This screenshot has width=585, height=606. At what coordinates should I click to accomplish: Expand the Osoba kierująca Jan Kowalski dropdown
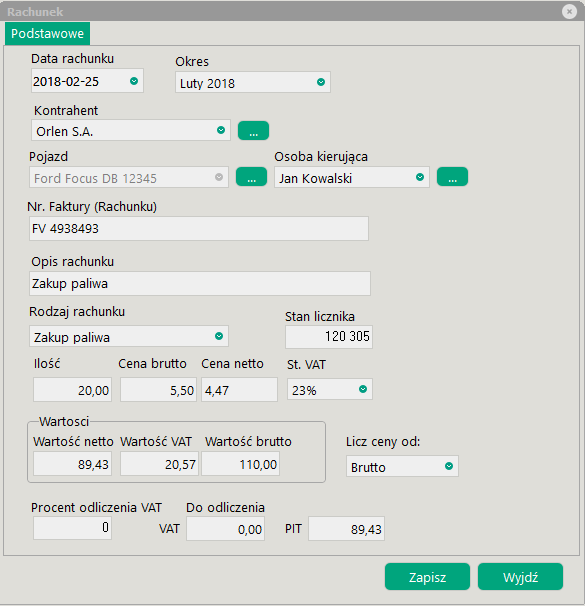click(420, 177)
